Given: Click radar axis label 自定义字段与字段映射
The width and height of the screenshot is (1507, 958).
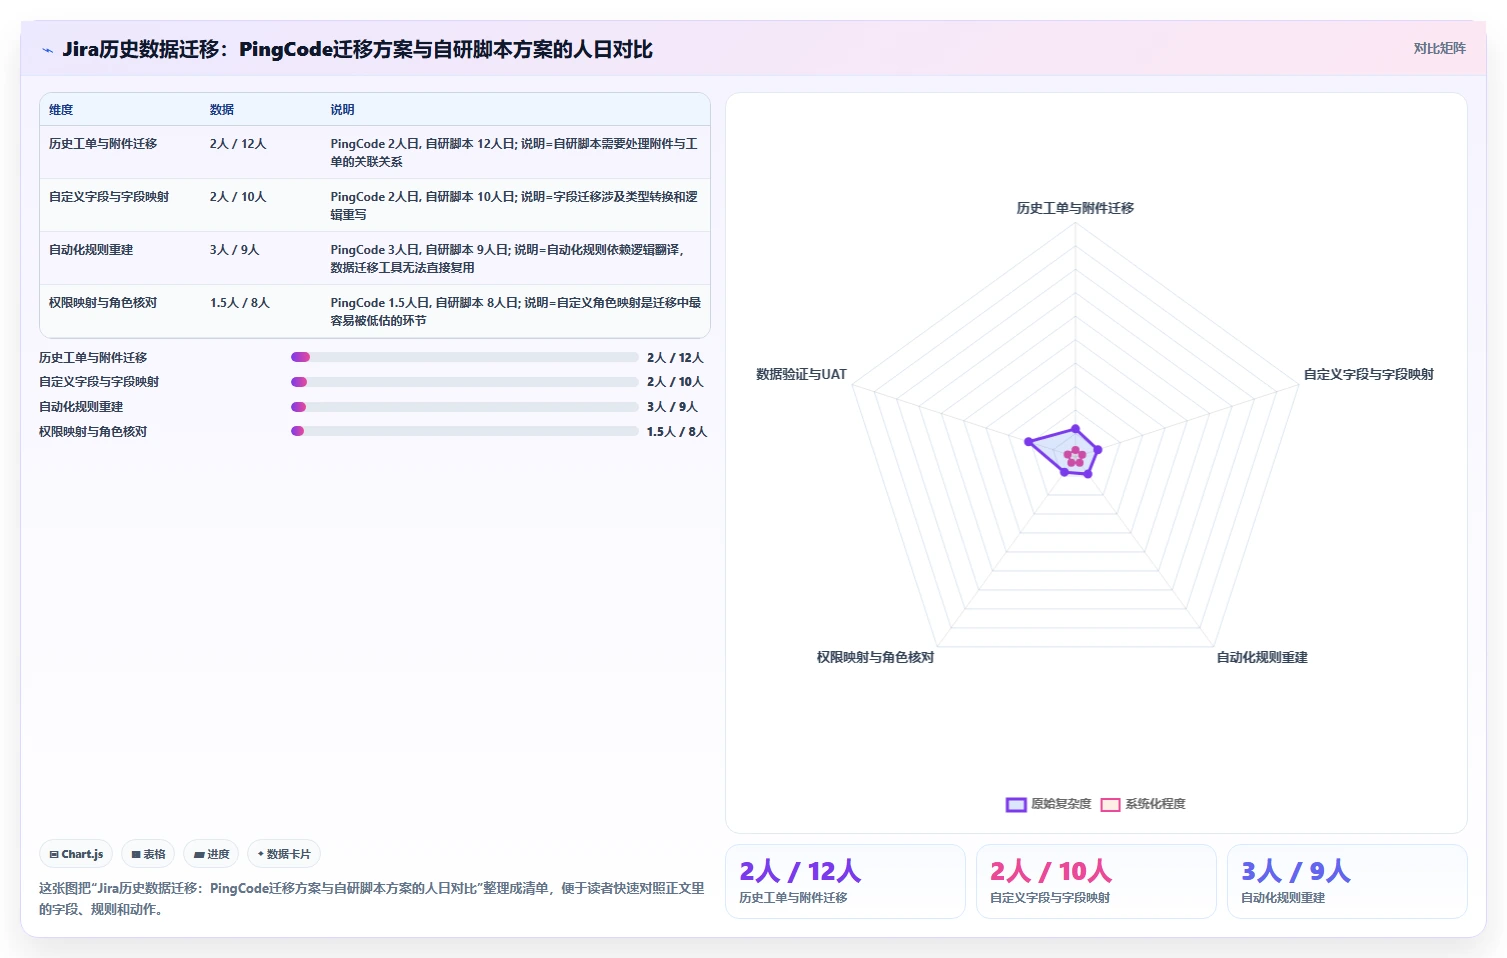Looking at the screenshot, I should click(x=1368, y=374).
